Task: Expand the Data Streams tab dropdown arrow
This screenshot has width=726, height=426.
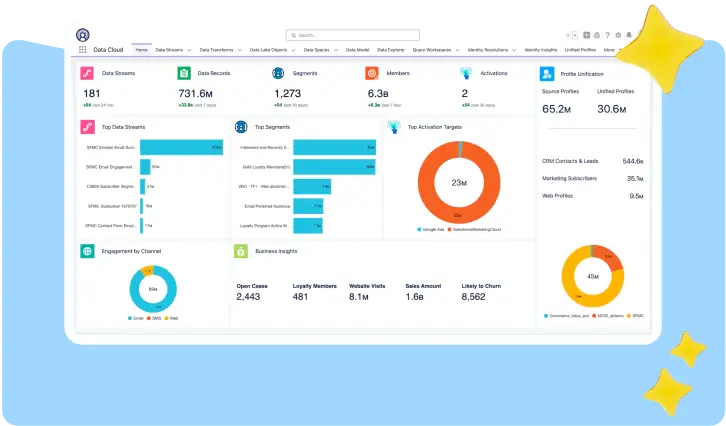Action: pos(189,50)
